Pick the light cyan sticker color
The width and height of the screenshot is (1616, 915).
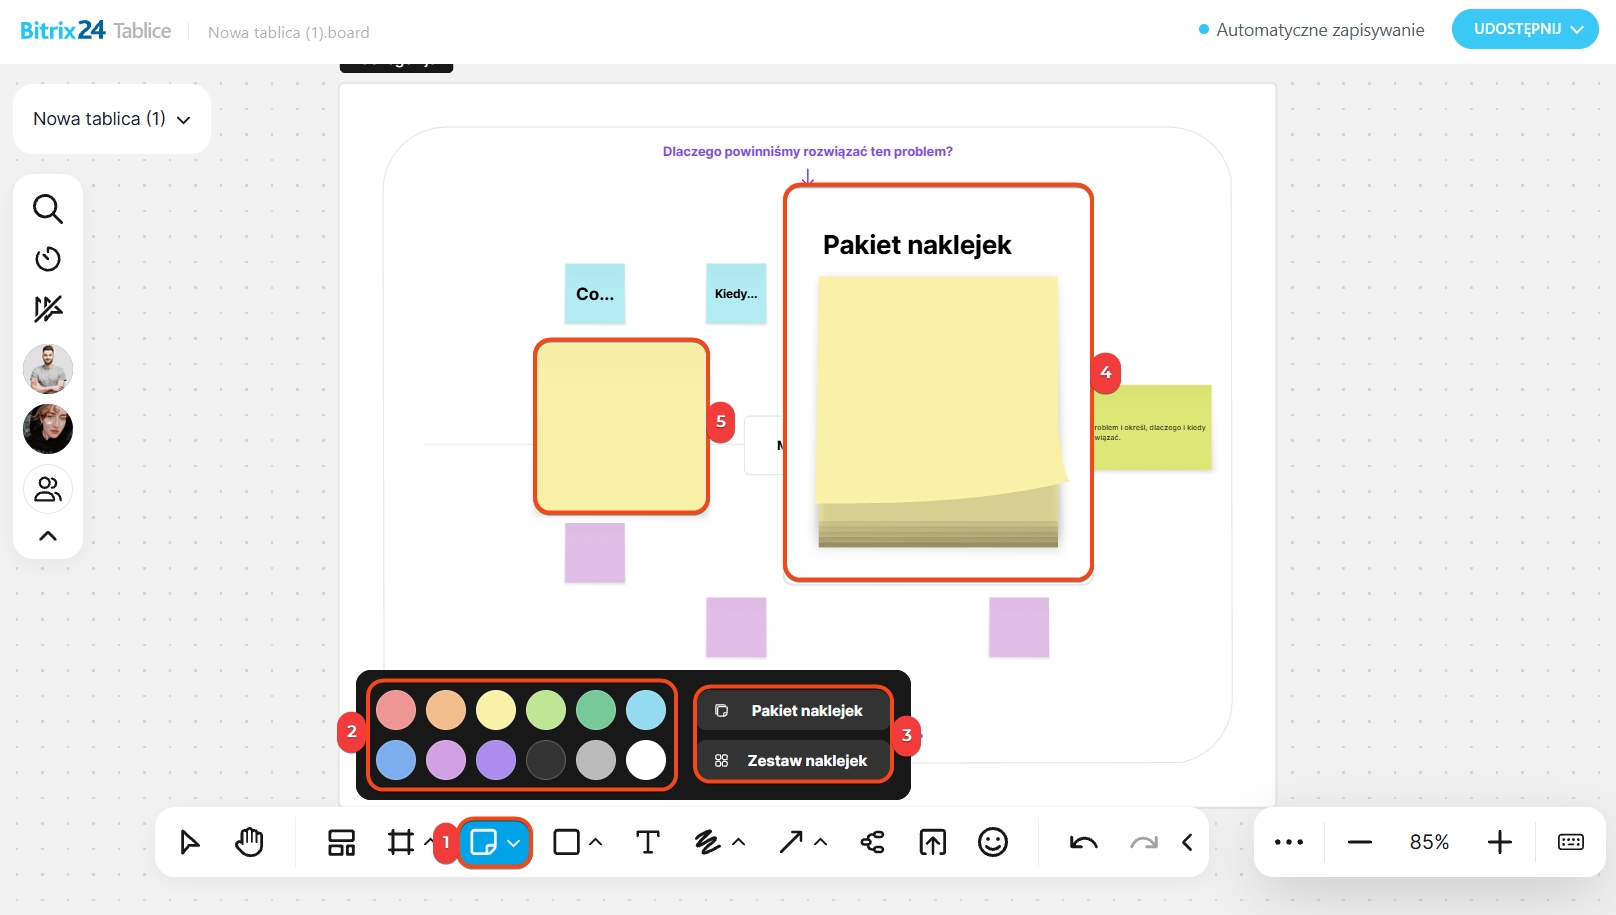pyautogui.click(x=646, y=710)
